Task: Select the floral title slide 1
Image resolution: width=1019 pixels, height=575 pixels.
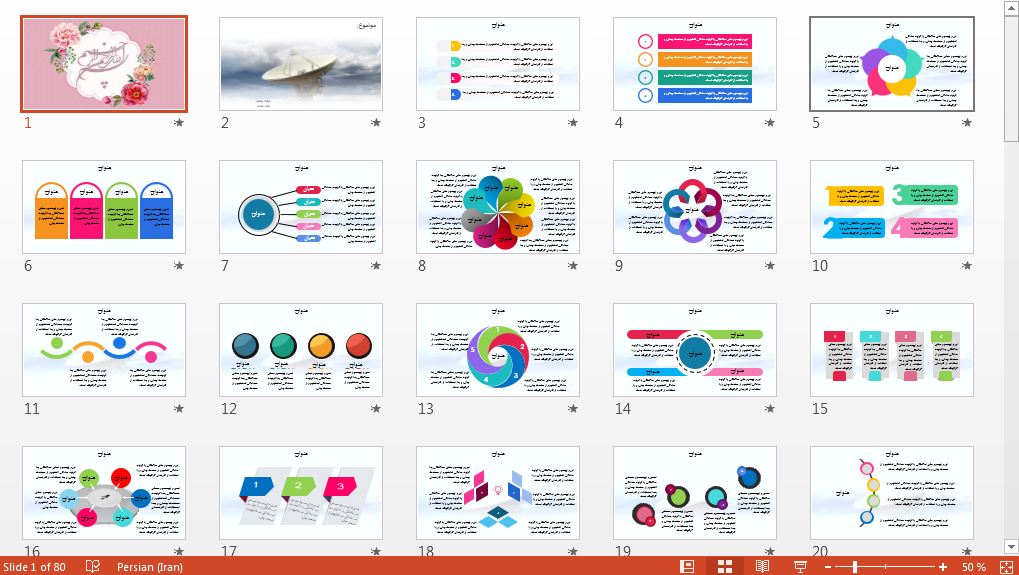Action: click(104, 63)
